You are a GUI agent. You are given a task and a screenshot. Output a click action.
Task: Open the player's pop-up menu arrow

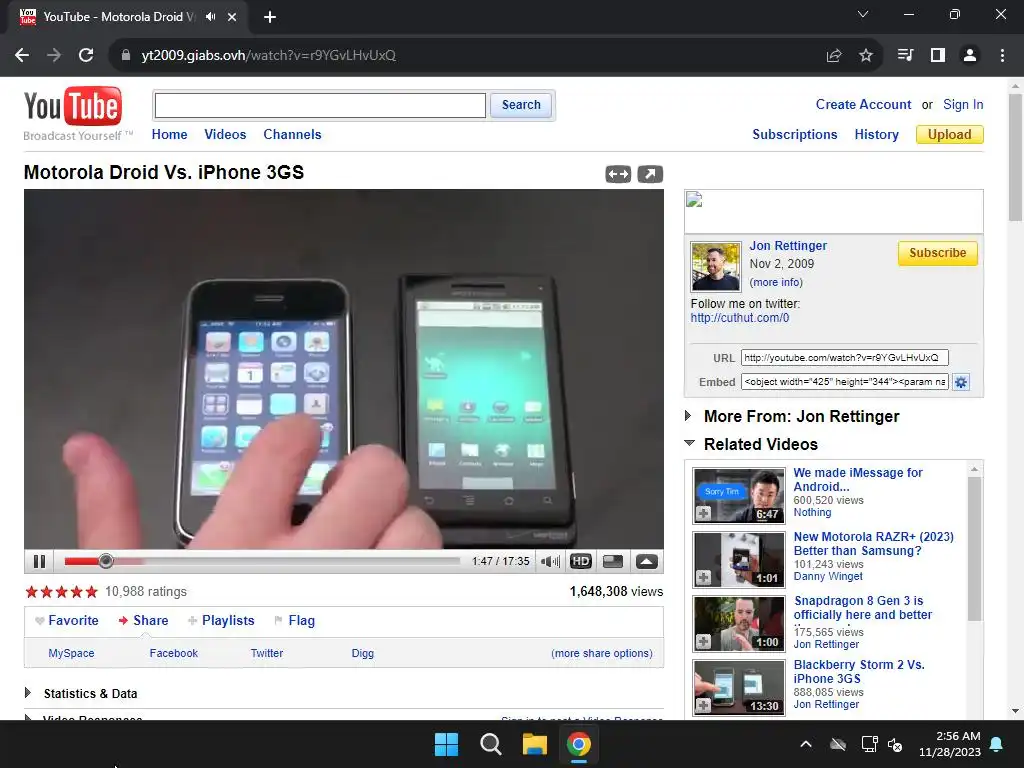[x=647, y=562]
